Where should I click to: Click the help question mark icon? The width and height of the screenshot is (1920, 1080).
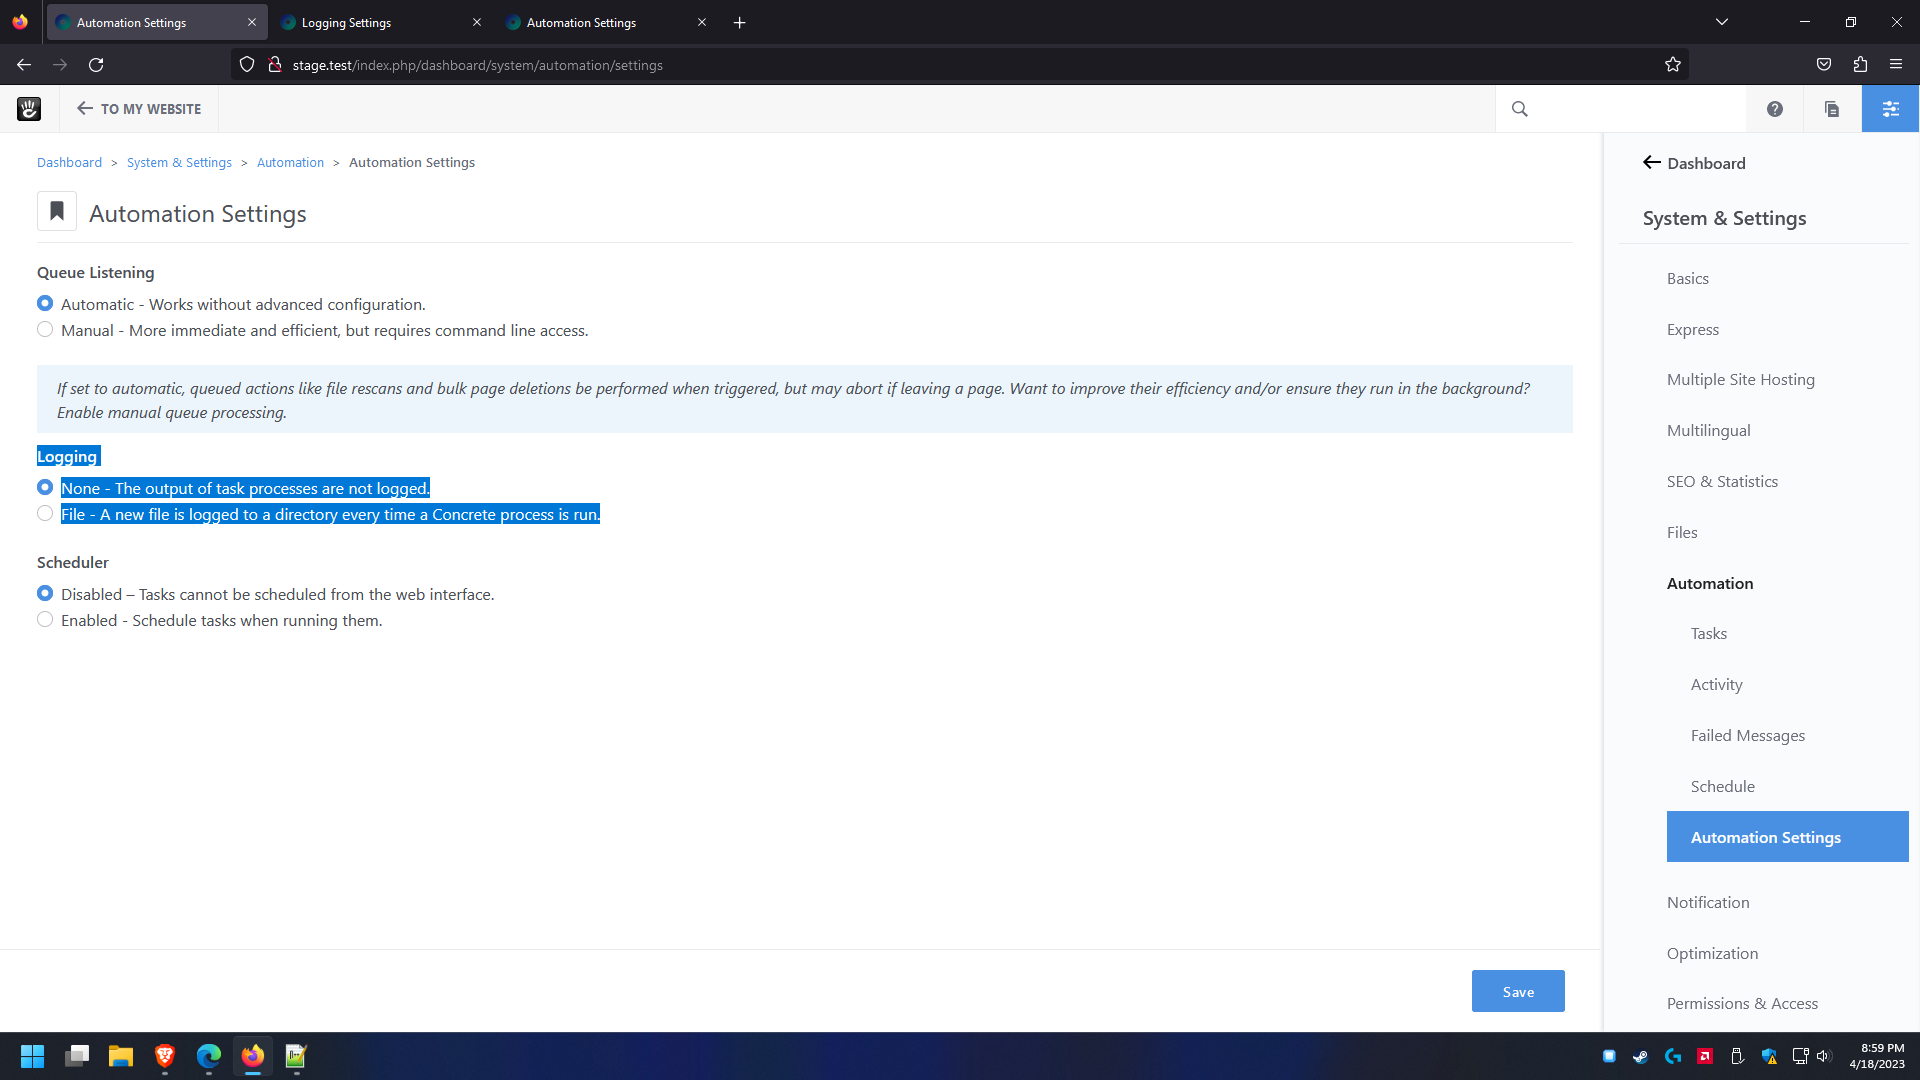tap(1775, 108)
